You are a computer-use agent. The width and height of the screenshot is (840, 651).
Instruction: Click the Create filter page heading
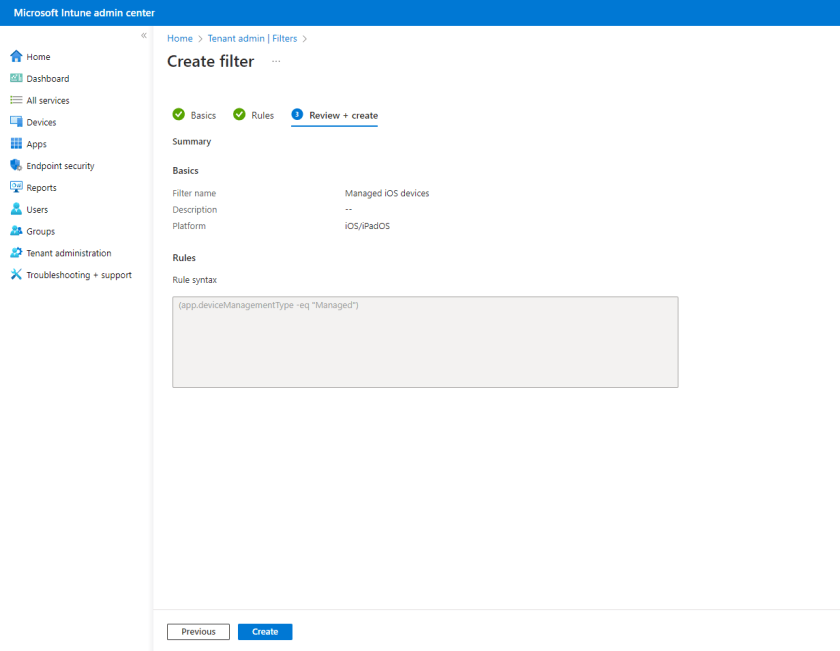[211, 61]
